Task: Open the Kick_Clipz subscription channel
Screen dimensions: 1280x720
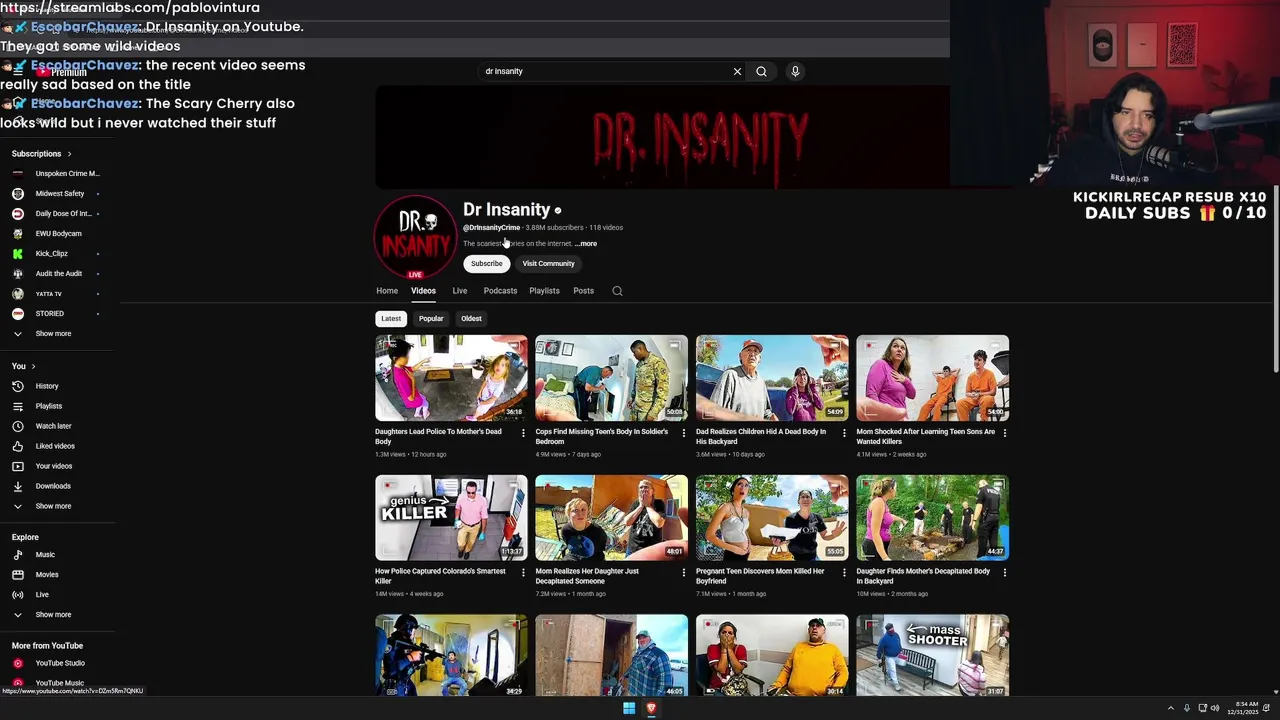Action: [x=52, y=254]
